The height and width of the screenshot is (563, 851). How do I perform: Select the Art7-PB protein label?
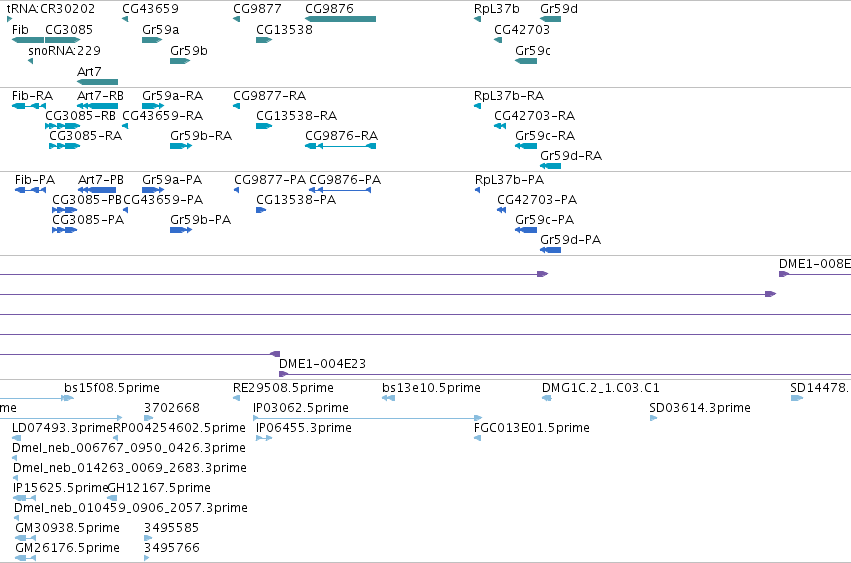101,180
